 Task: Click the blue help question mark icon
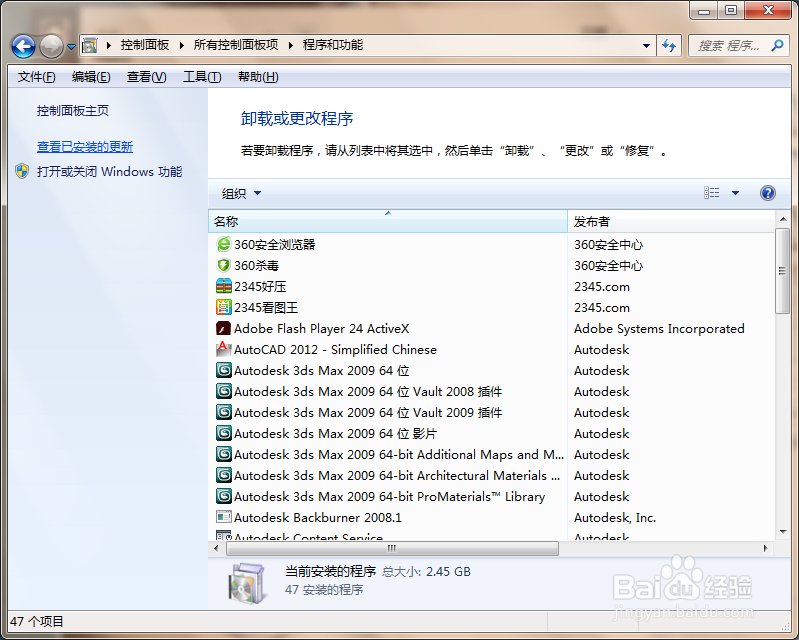(x=767, y=193)
